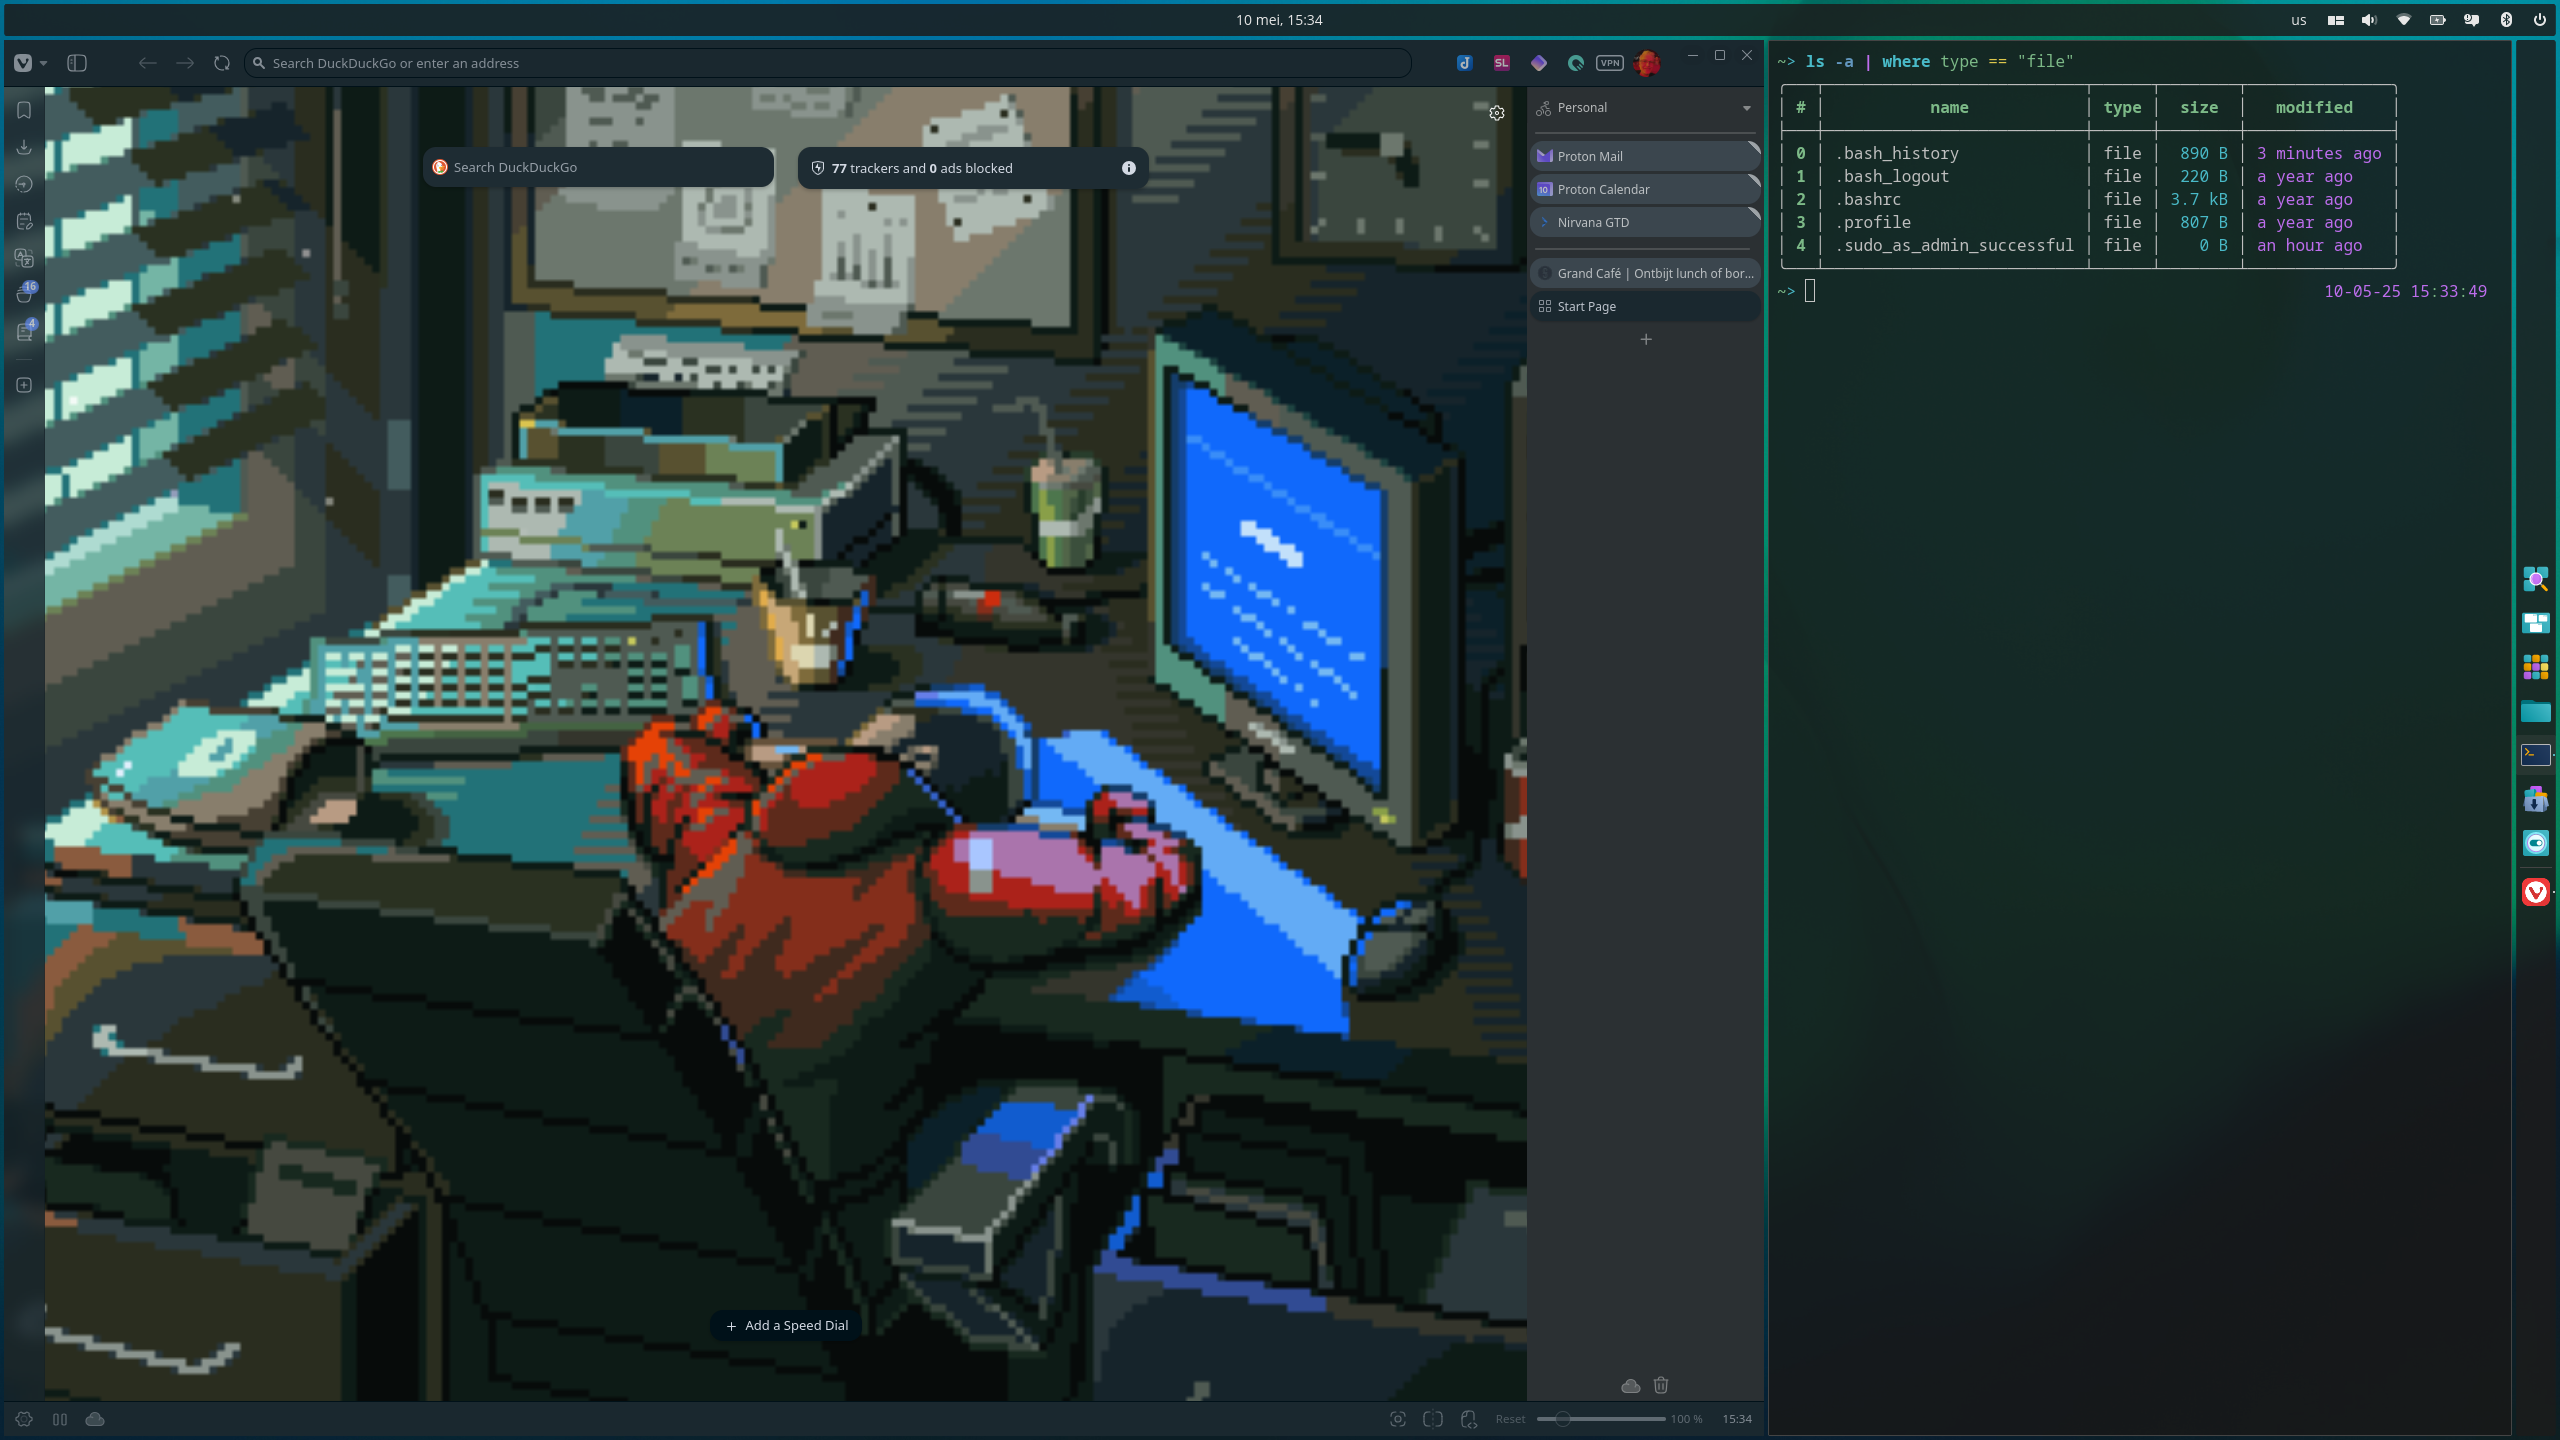Show tracker blocker info icon

pyautogui.click(x=1129, y=168)
